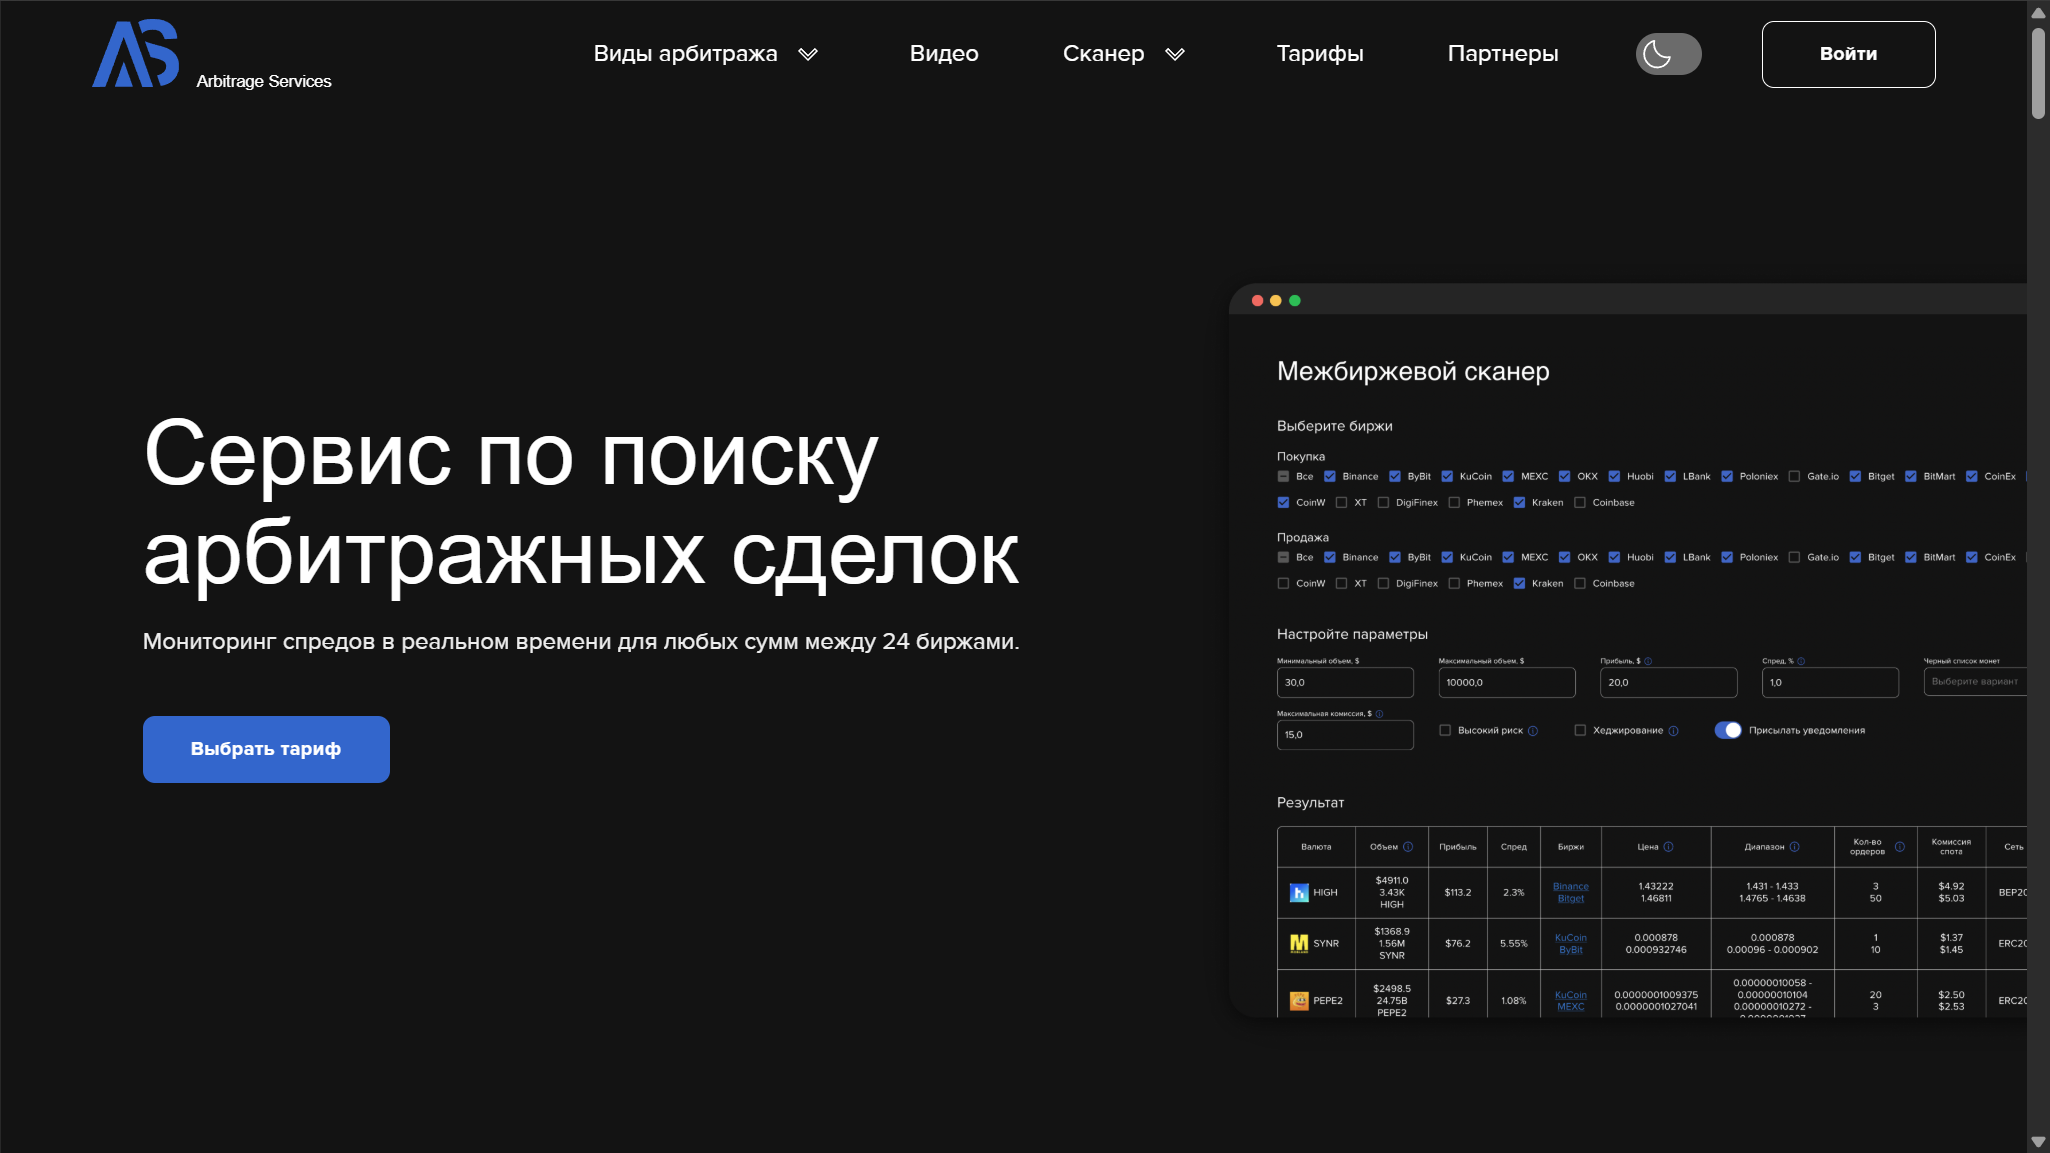Open the Черный список монет dropdown
Viewport: 2050px width, 1153px height.
click(1976, 682)
